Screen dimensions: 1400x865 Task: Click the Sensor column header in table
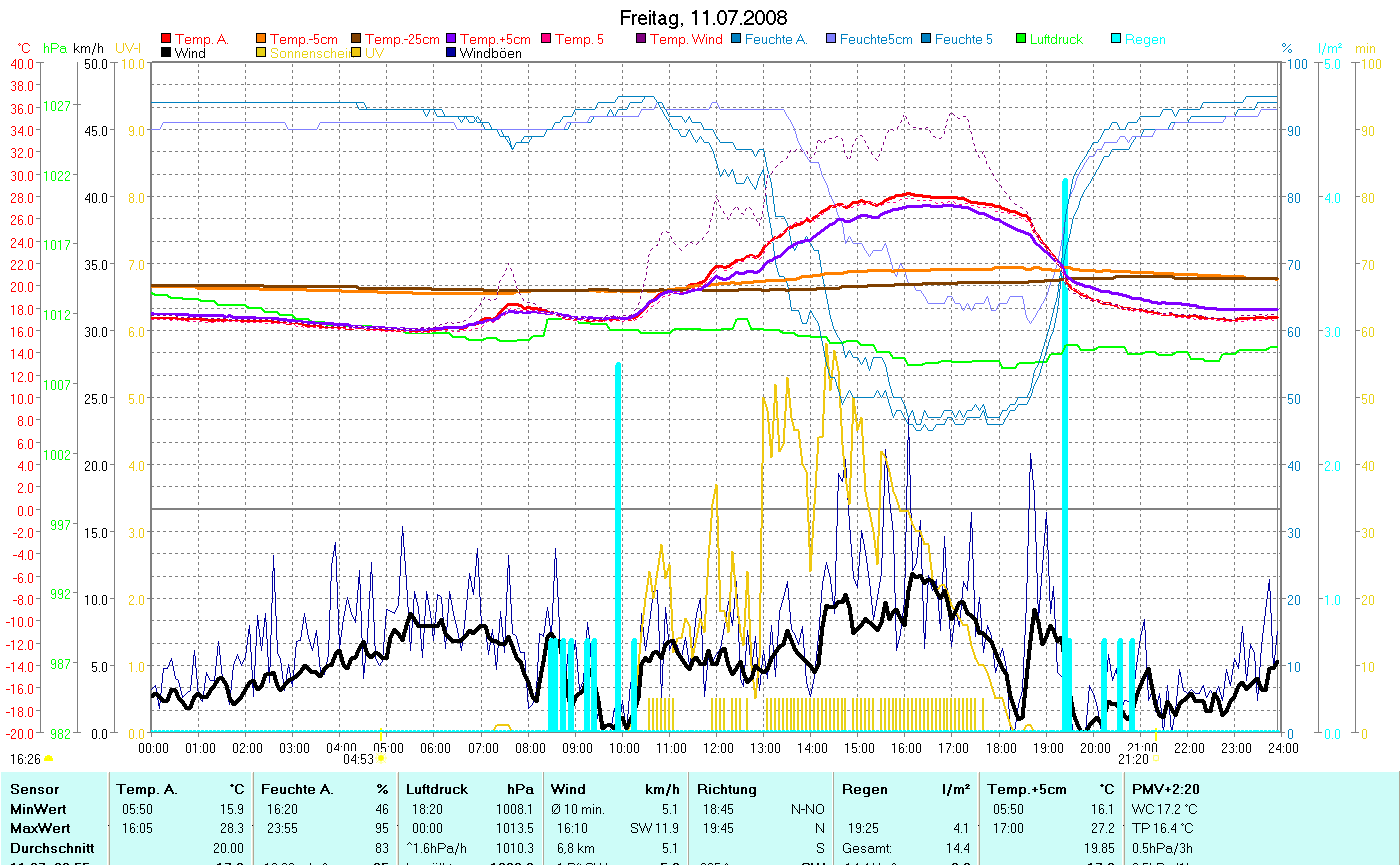(33, 790)
